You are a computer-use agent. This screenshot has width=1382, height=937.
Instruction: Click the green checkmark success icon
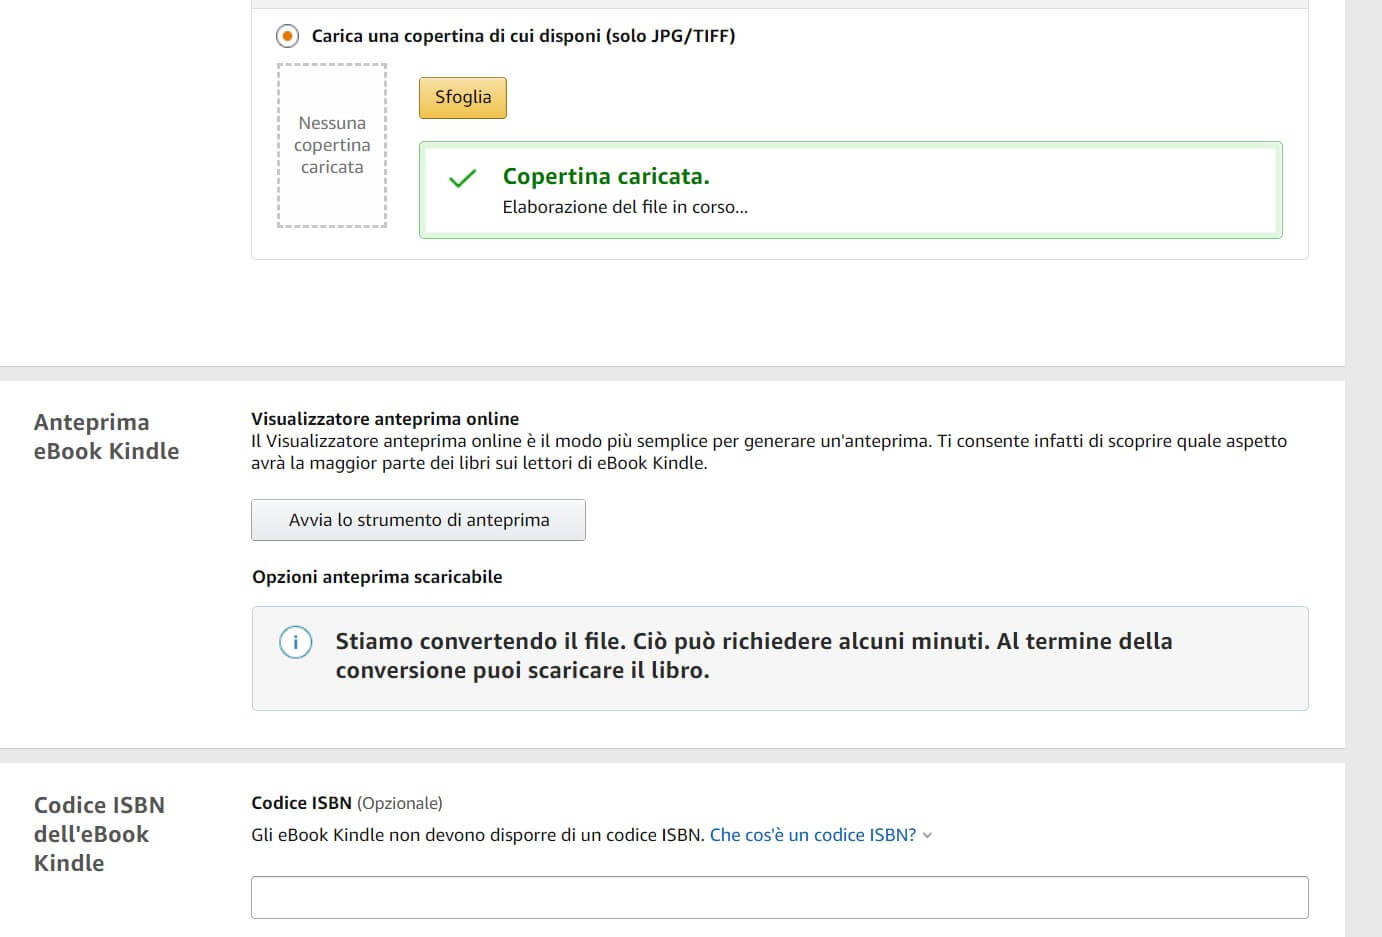click(x=462, y=179)
